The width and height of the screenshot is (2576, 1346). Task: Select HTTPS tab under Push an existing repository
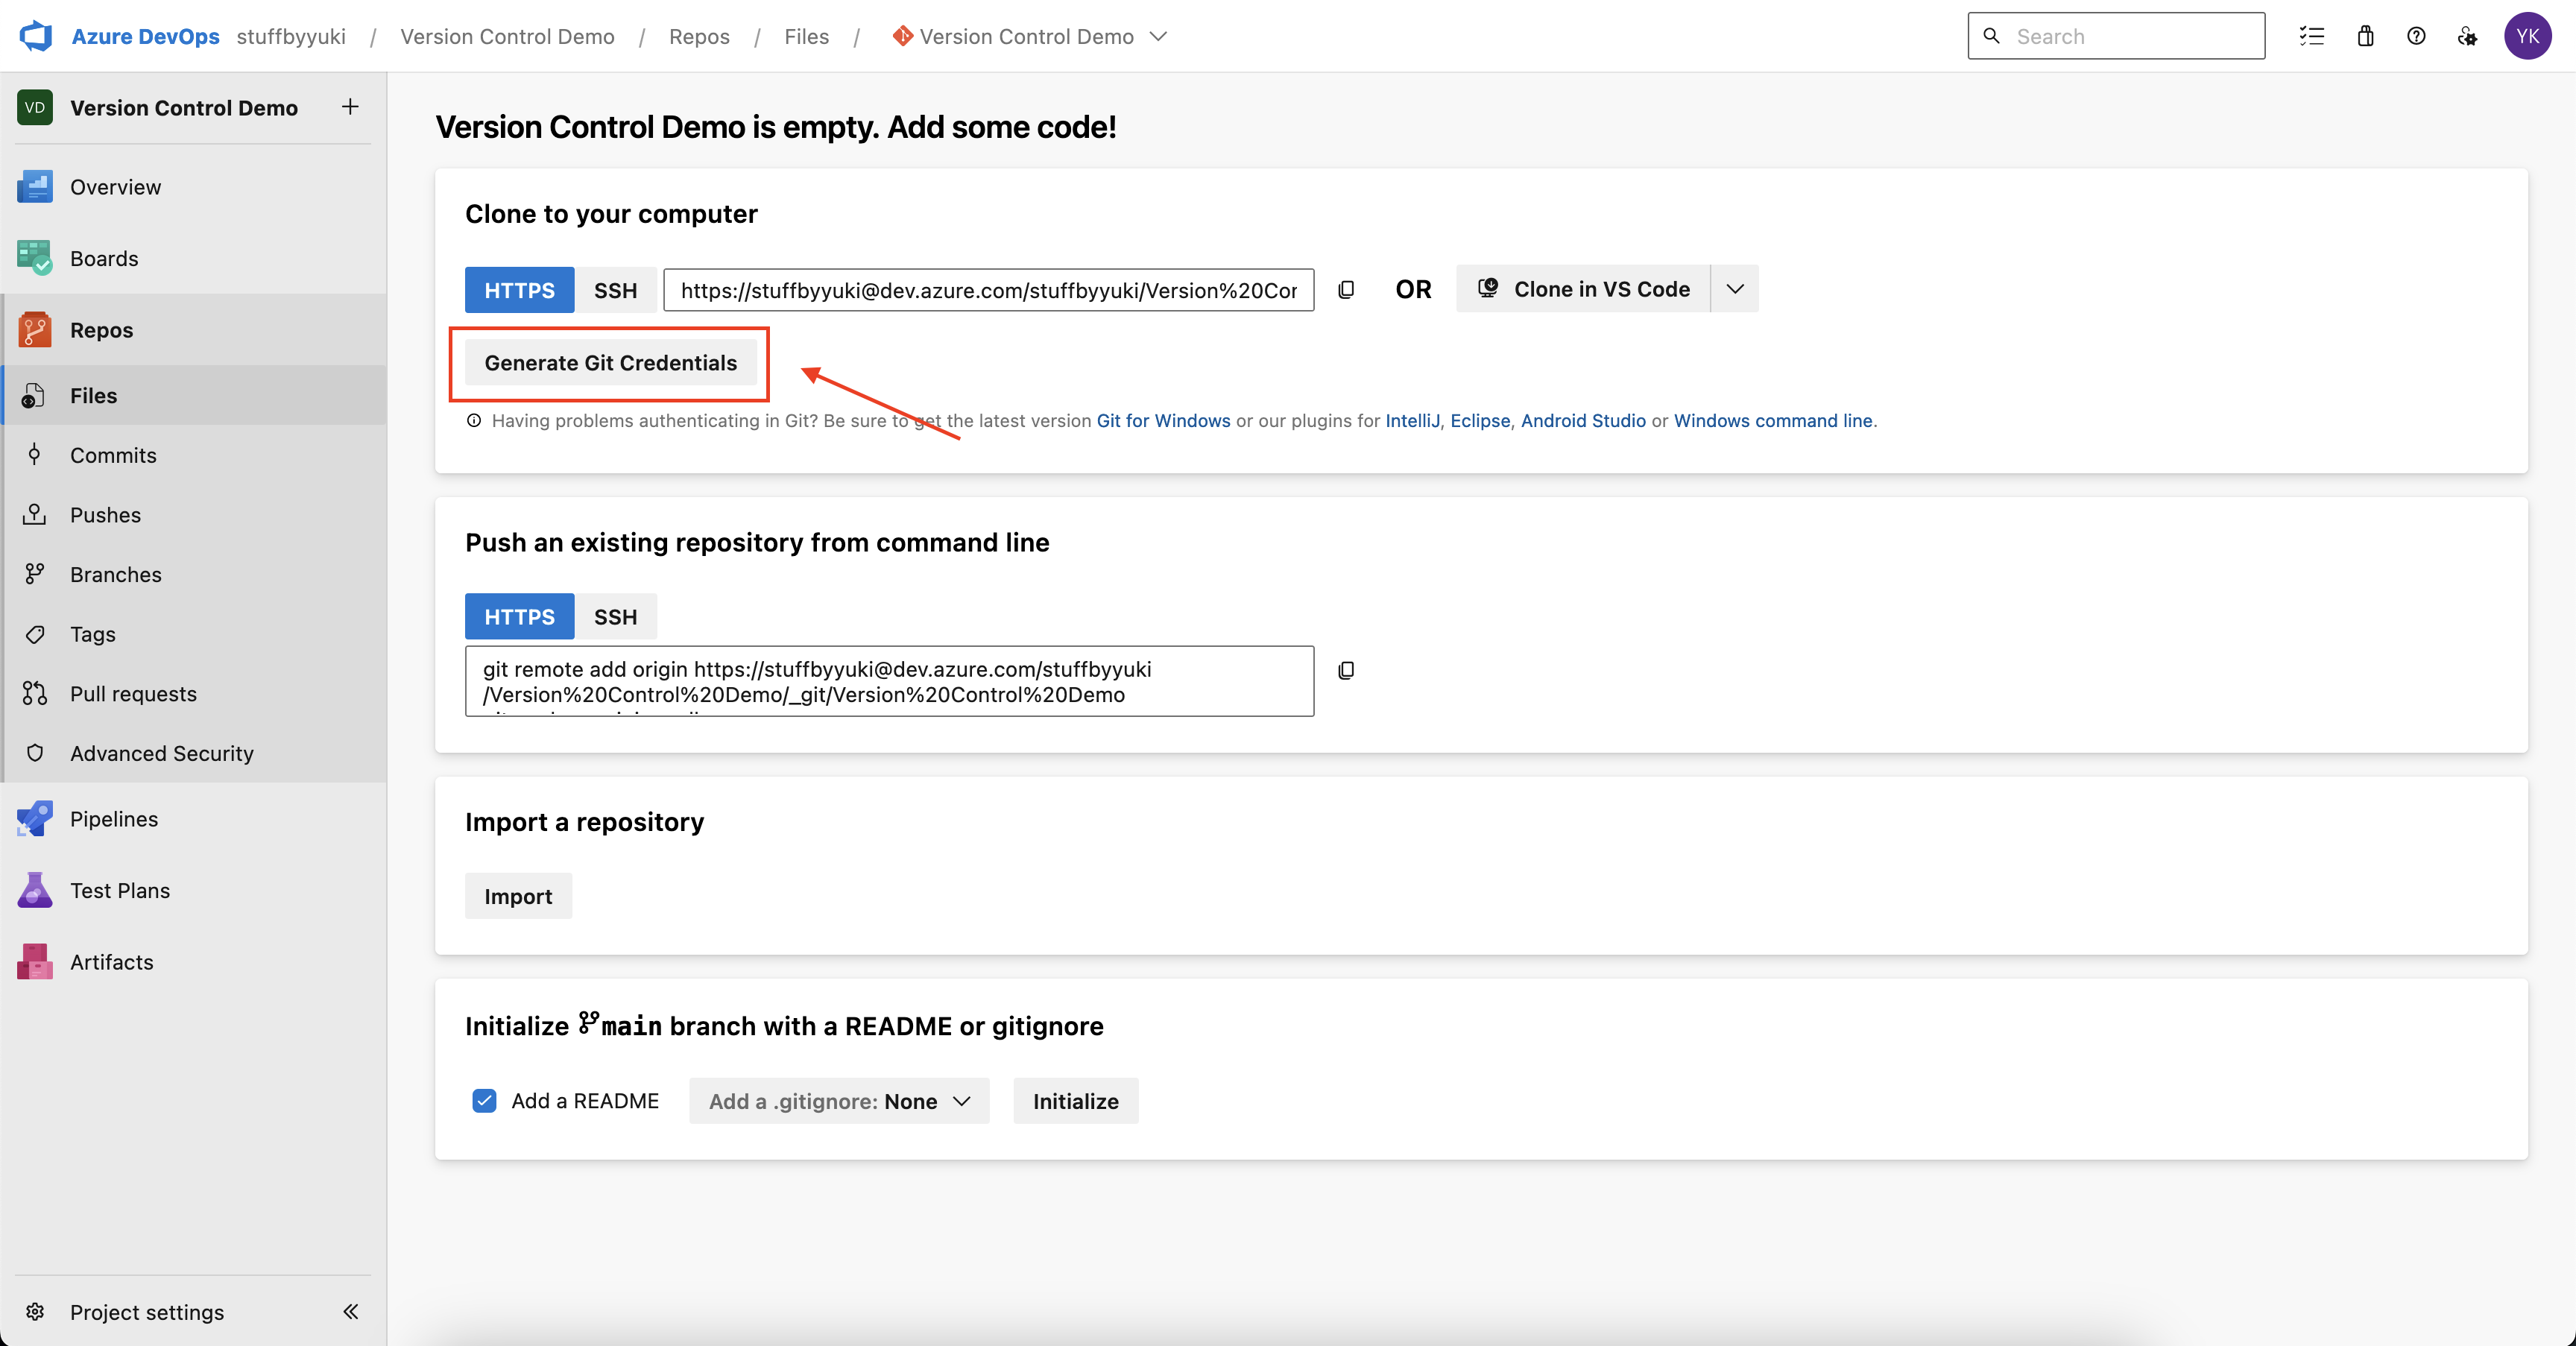click(x=519, y=617)
